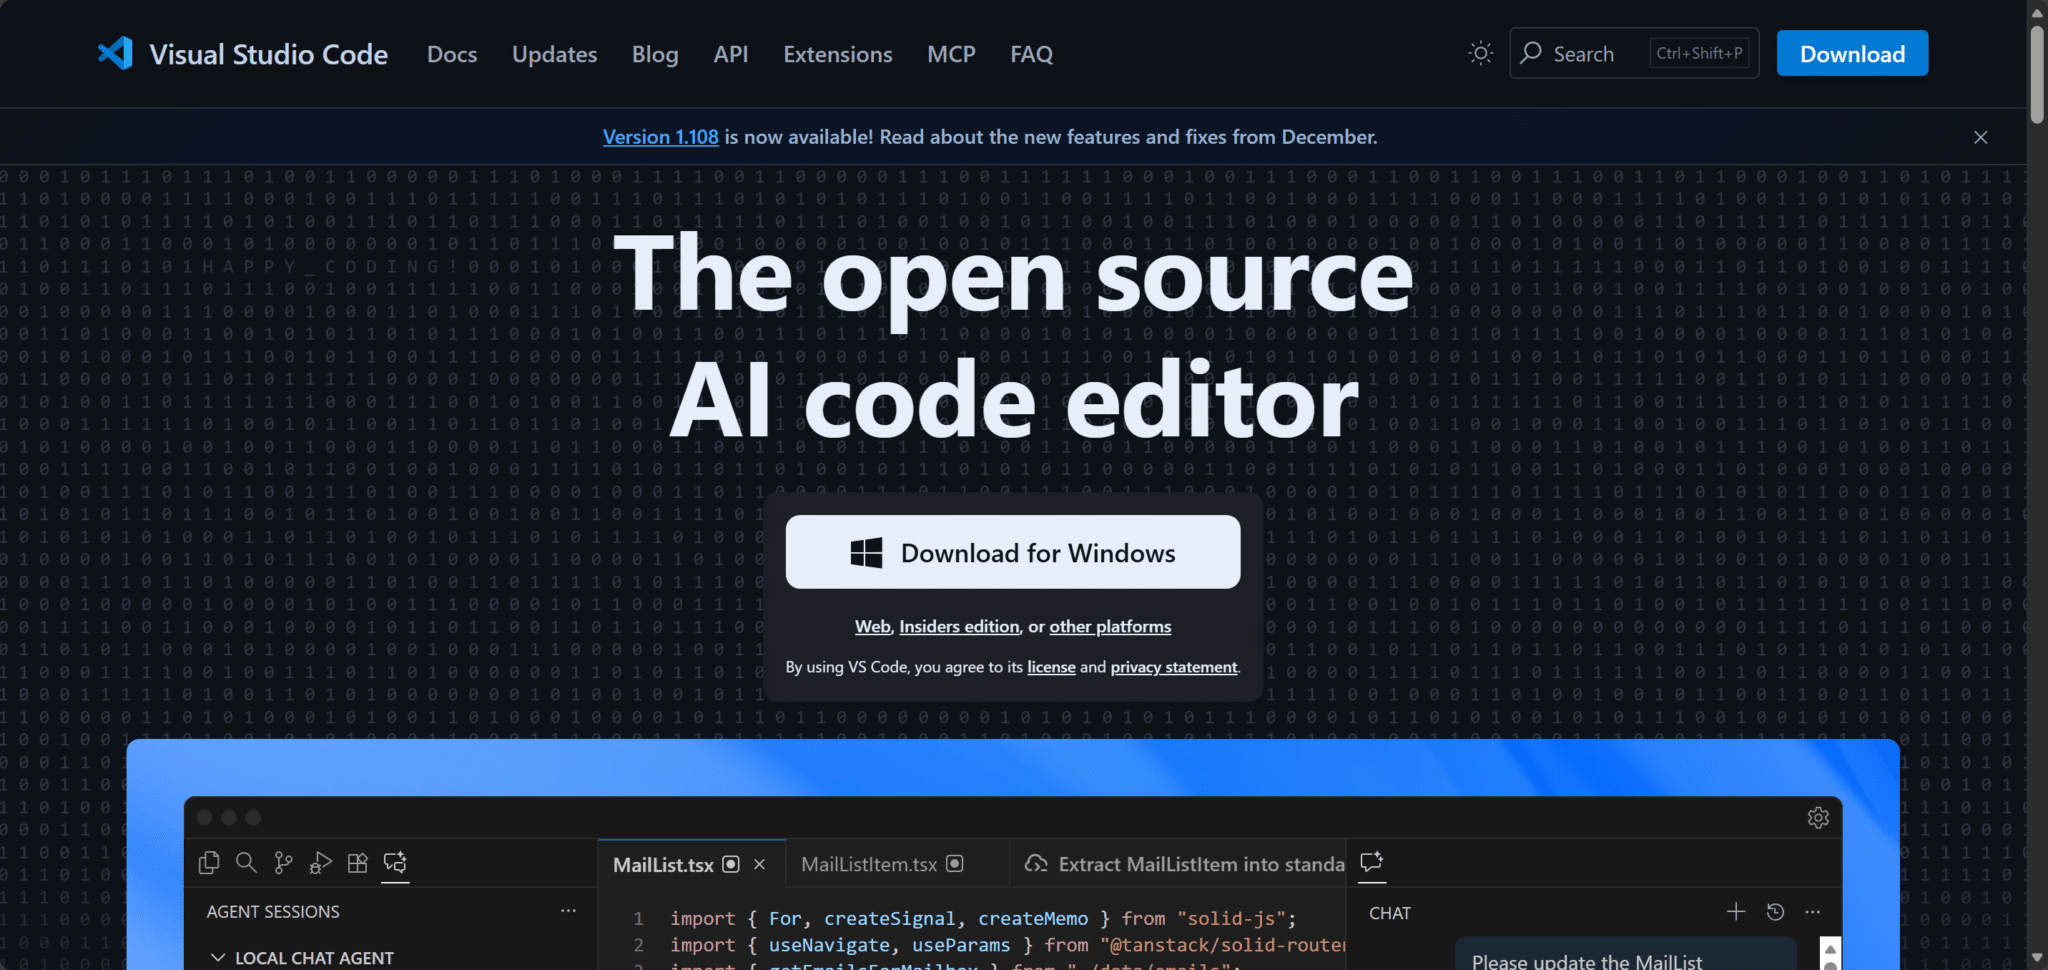
Task: Click line number 1 in the editor gutter
Action: pos(638,918)
